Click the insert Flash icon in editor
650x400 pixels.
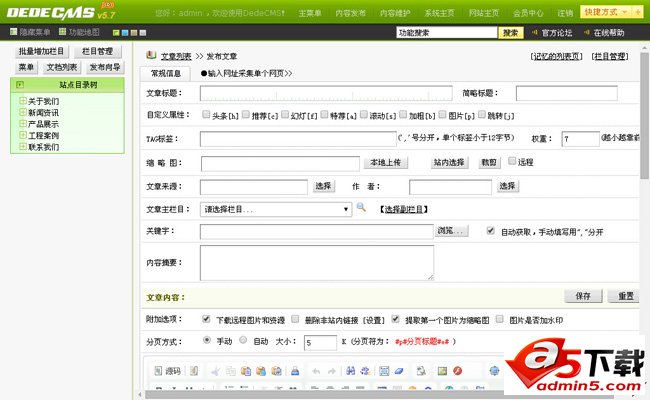point(458,371)
